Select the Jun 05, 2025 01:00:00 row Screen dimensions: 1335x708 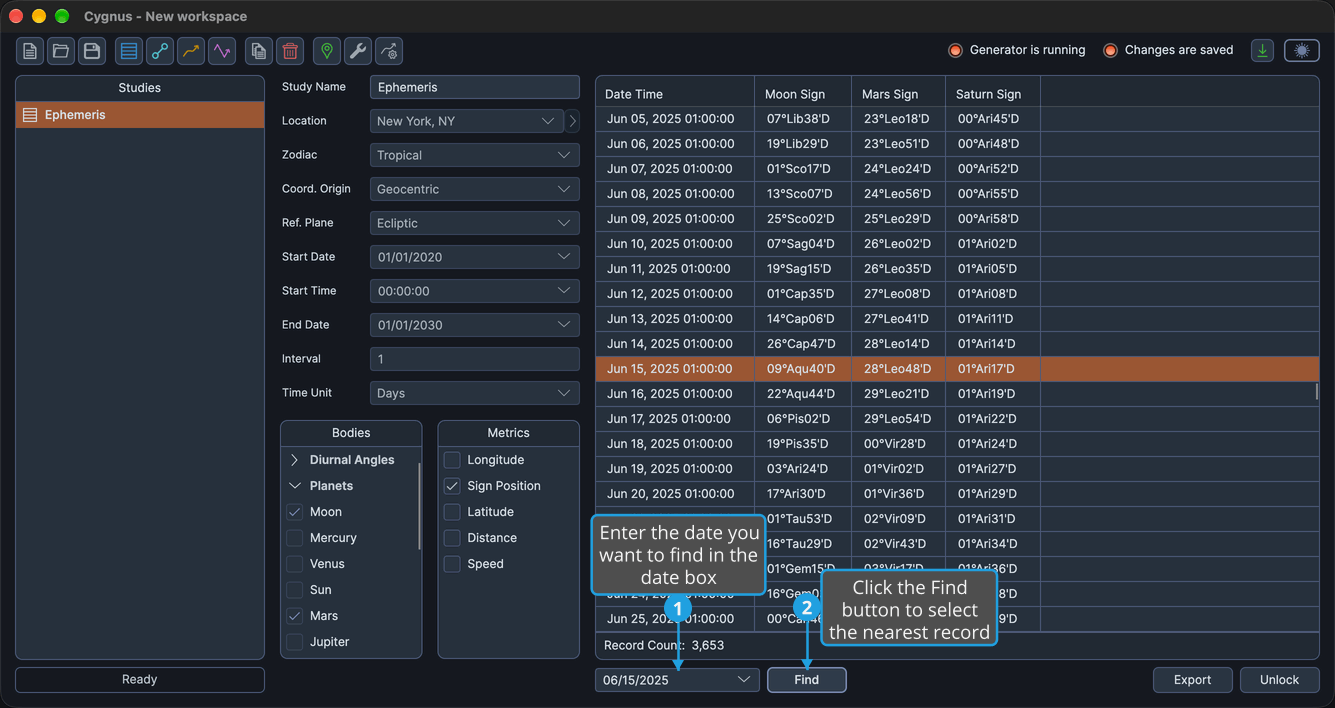point(958,119)
